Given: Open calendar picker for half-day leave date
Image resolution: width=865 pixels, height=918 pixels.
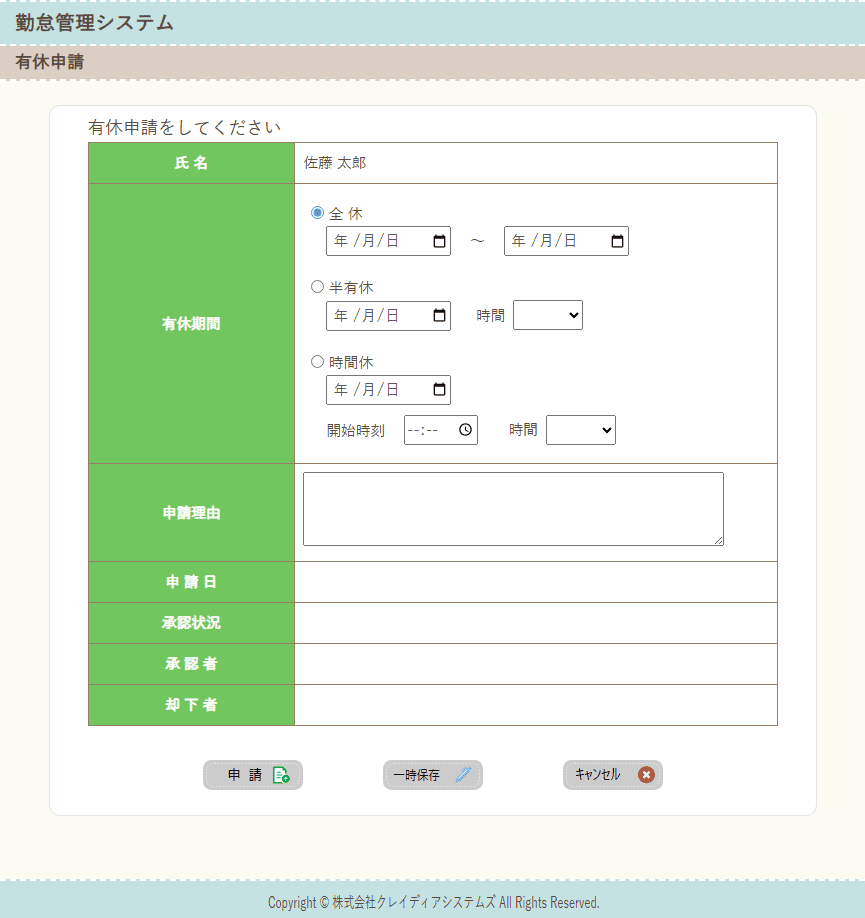Looking at the screenshot, I should pos(439,315).
